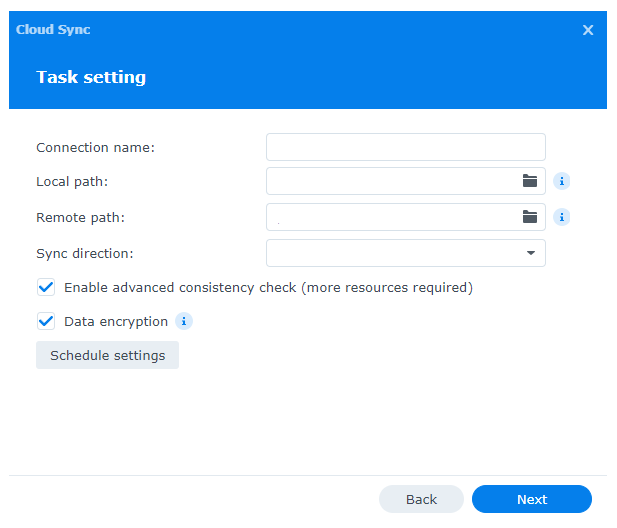Screen dimensions: 617x528
Task: Click the Task setting heading
Action: tap(91, 77)
